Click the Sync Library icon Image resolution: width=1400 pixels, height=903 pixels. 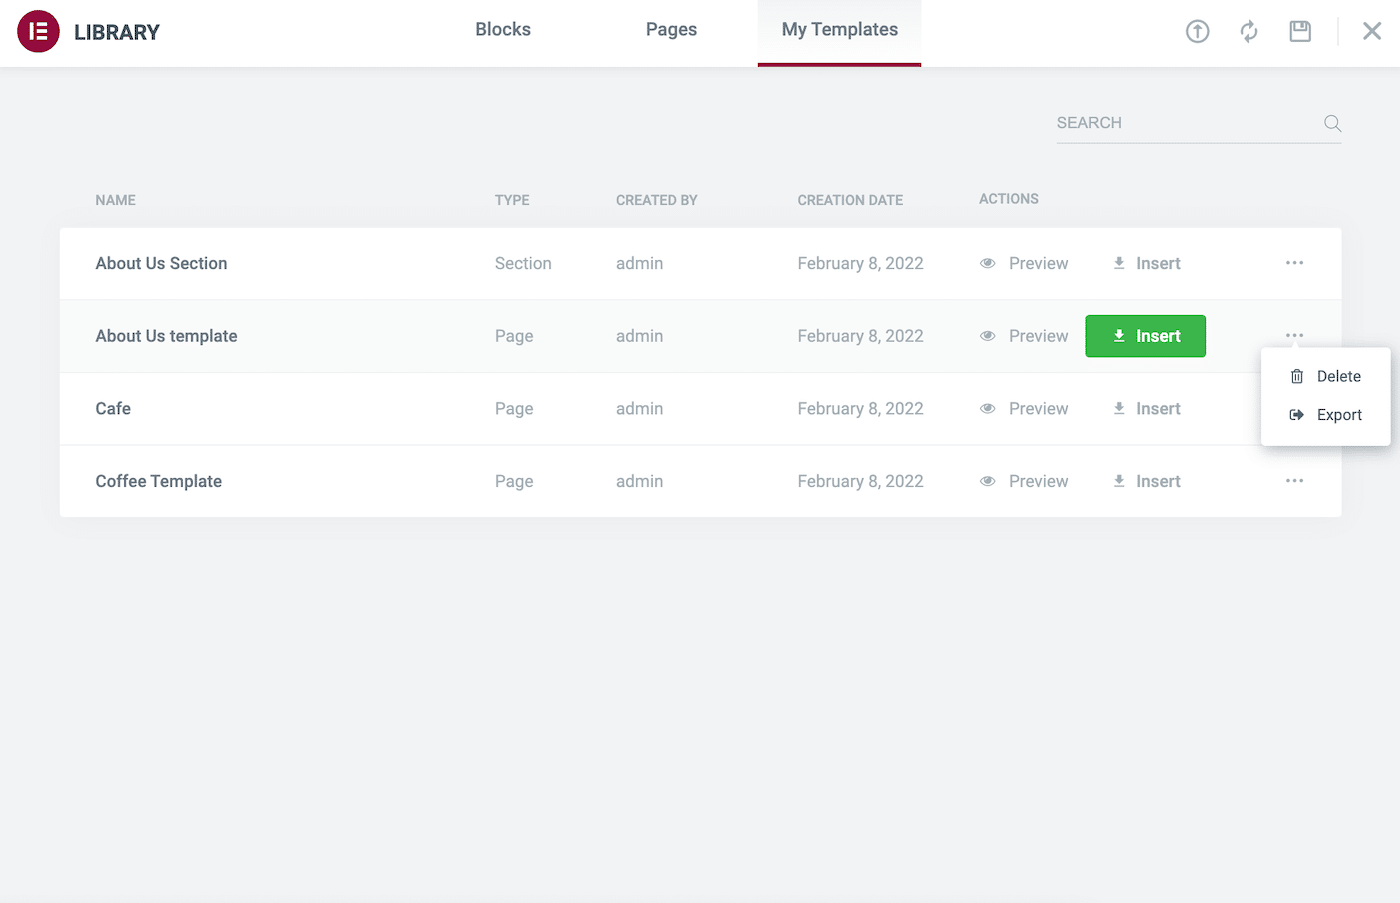[x=1248, y=31]
